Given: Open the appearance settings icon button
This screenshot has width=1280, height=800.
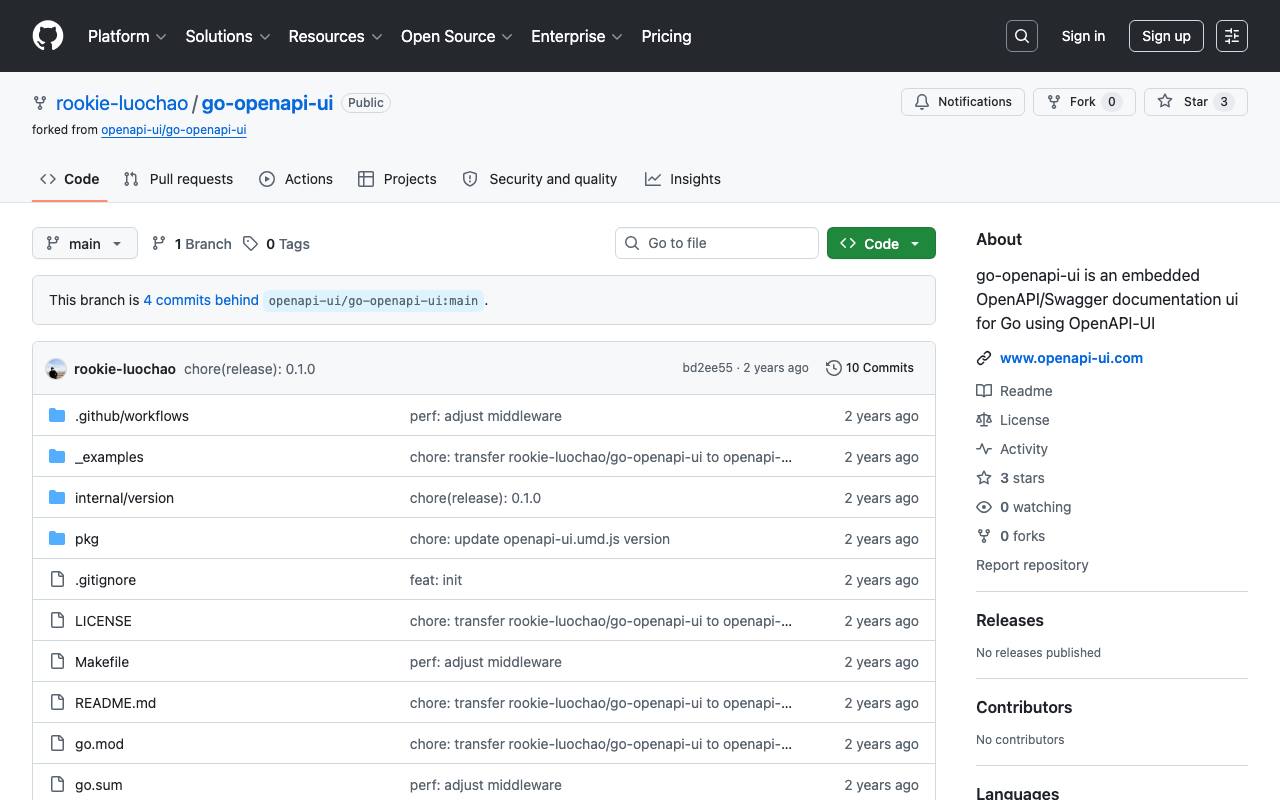Looking at the screenshot, I should [x=1232, y=36].
